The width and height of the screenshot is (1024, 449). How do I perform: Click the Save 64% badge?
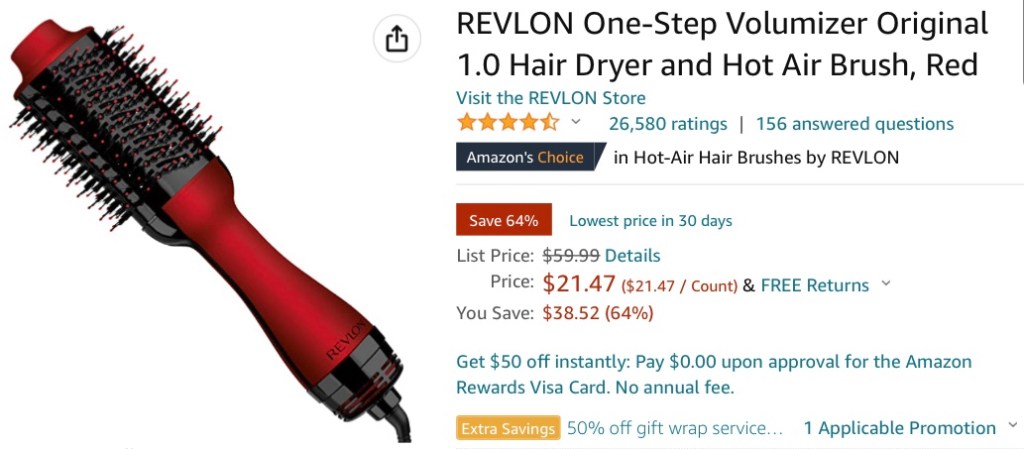pos(504,220)
